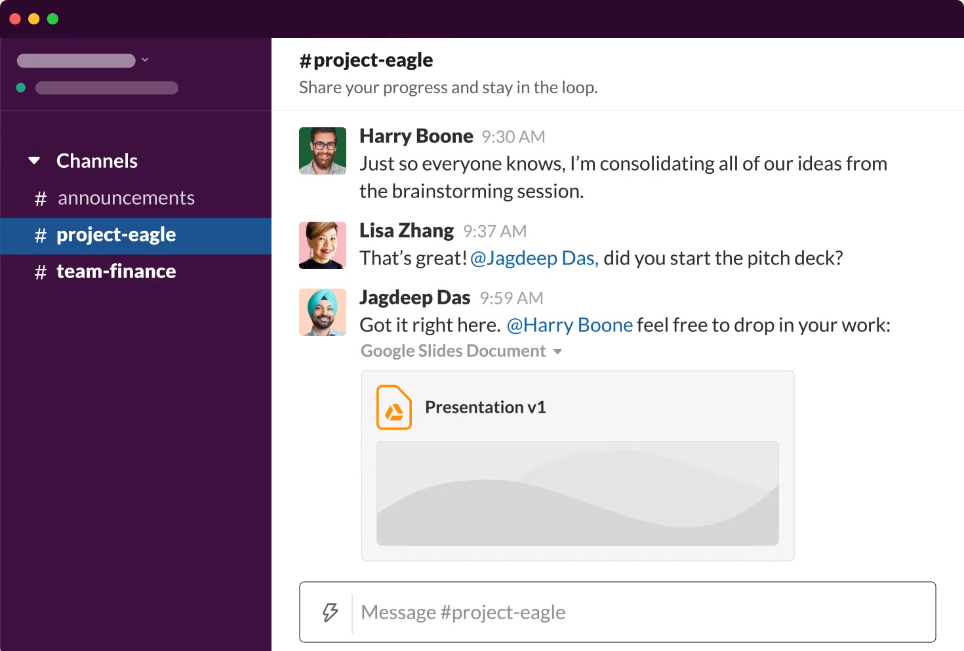
Task: Click the channel topic description text
Action: [x=448, y=87]
